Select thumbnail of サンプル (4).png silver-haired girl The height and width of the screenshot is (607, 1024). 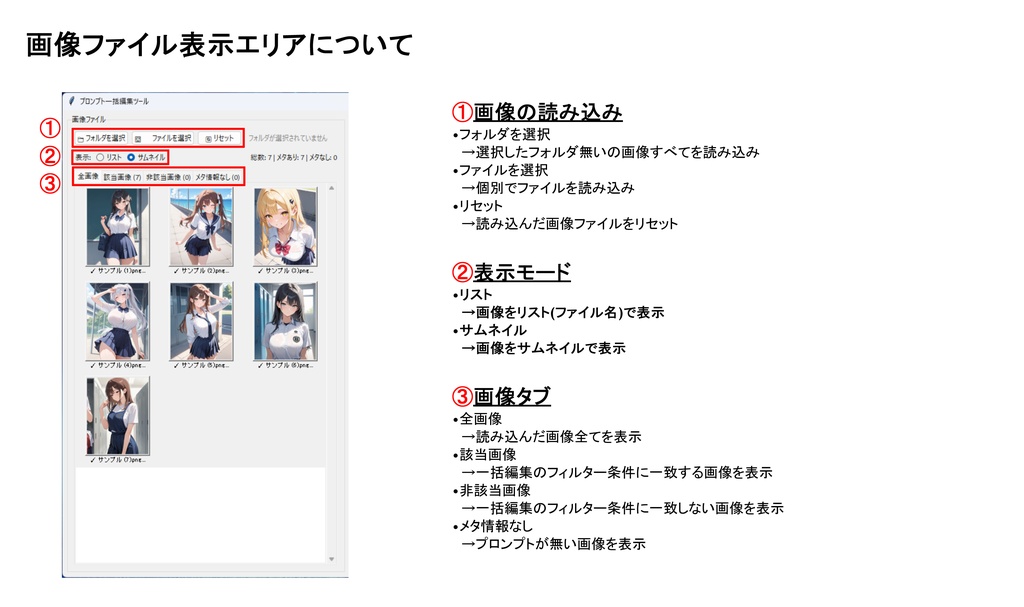(118, 321)
